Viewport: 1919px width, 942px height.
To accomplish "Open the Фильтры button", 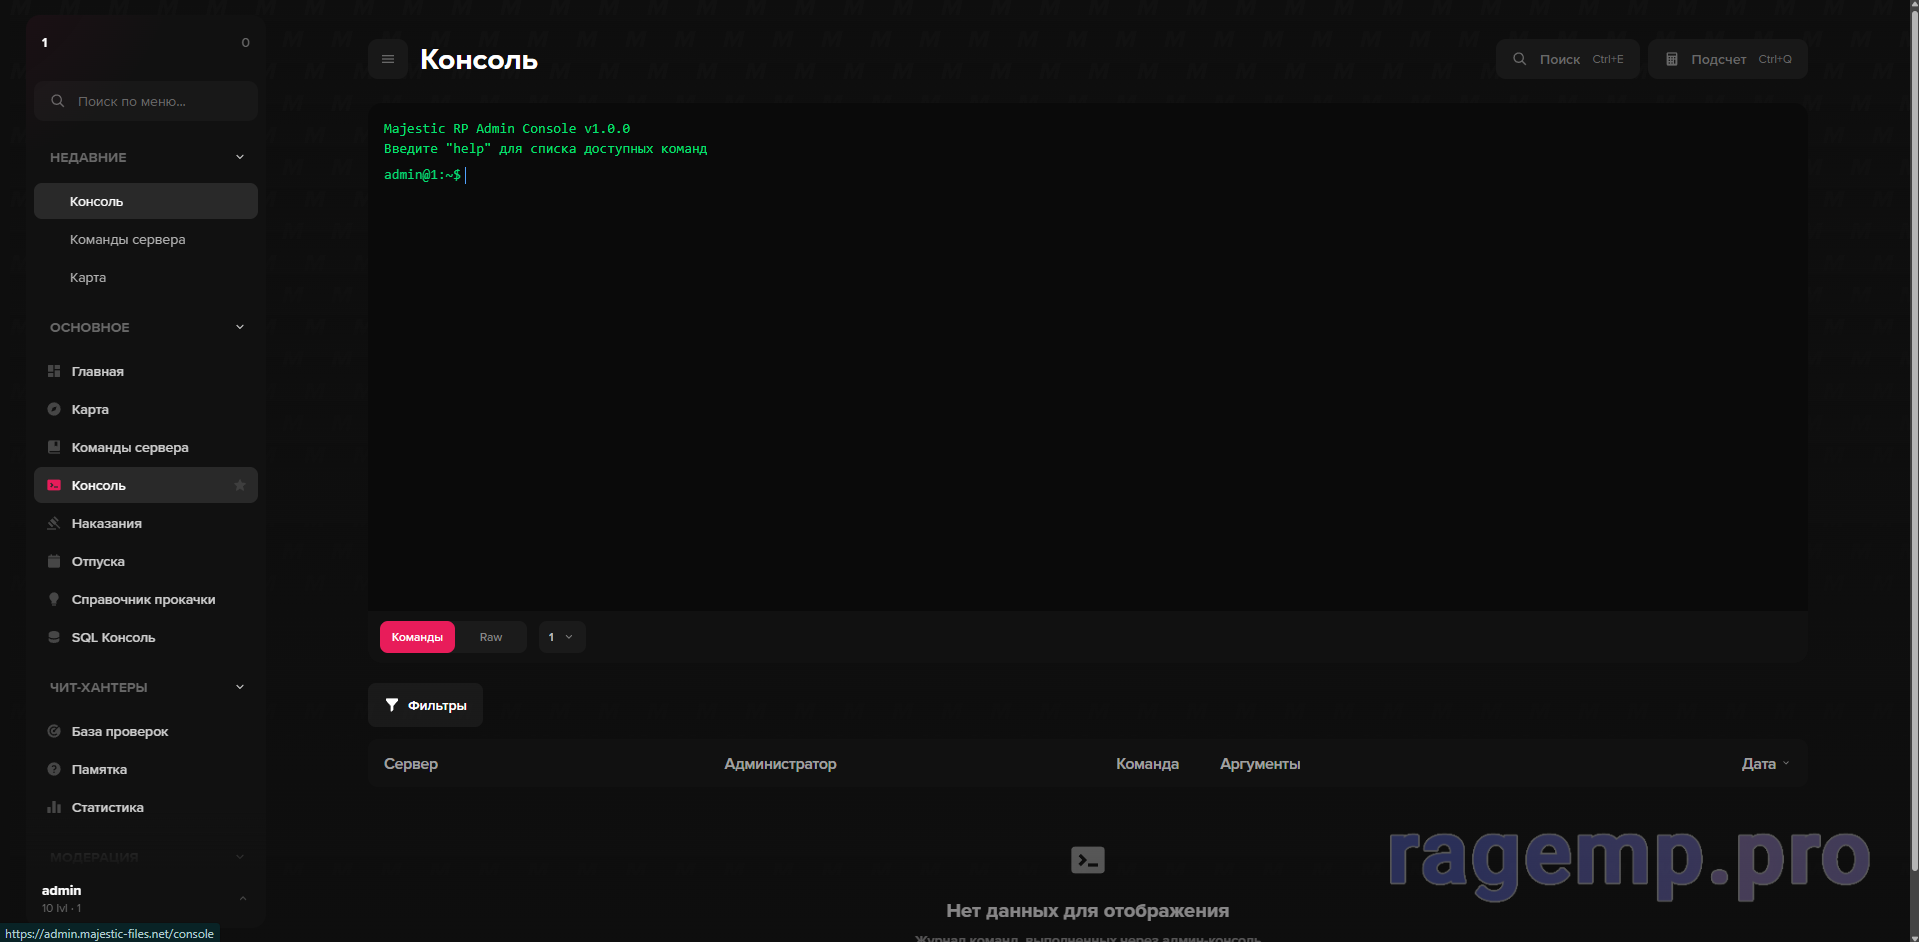I will pyautogui.click(x=425, y=705).
